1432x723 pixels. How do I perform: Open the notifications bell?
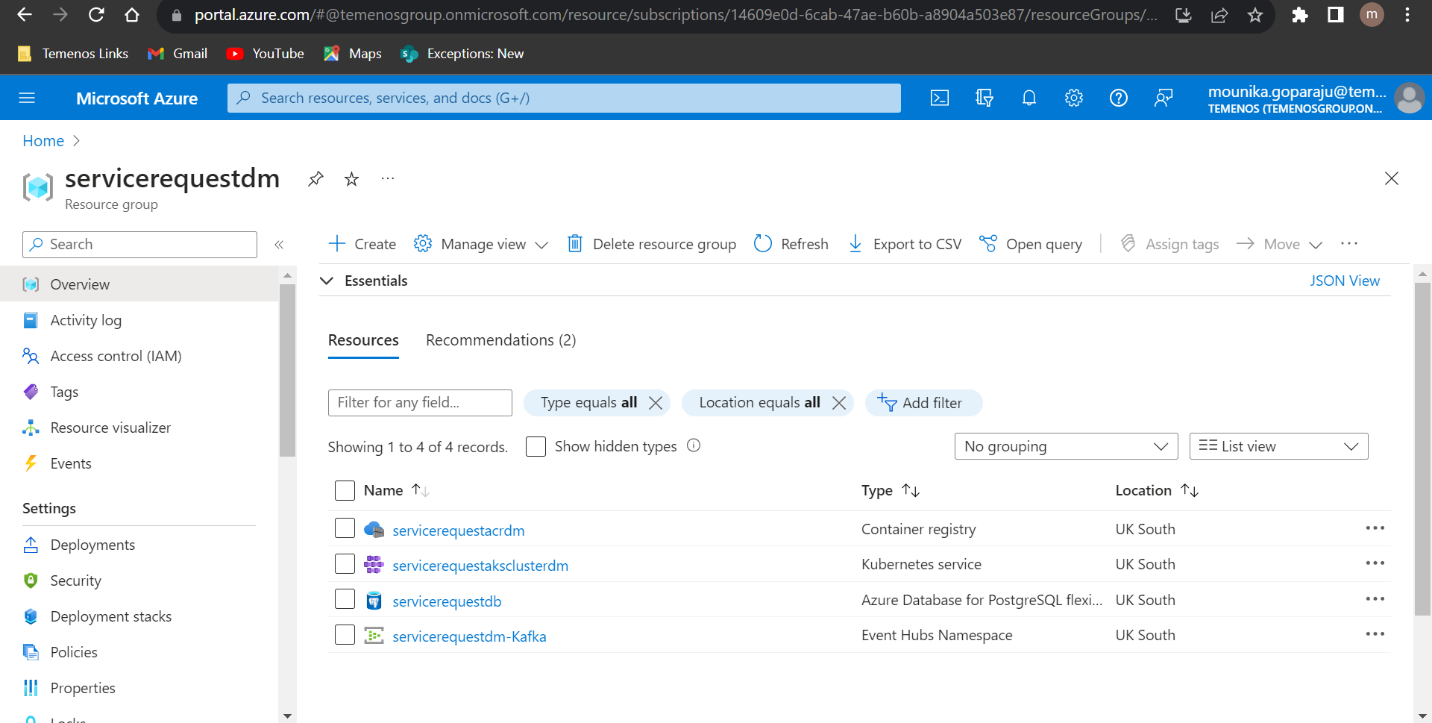(x=1029, y=98)
